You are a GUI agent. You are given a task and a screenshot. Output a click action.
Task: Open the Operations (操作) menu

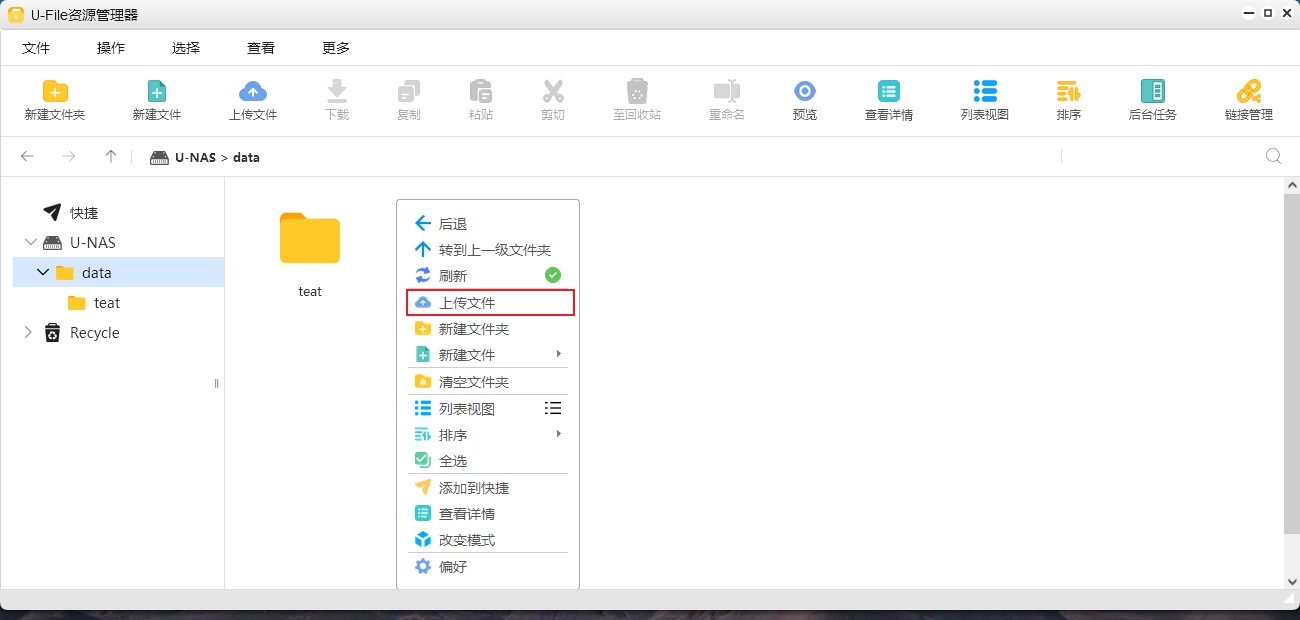[111, 48]
